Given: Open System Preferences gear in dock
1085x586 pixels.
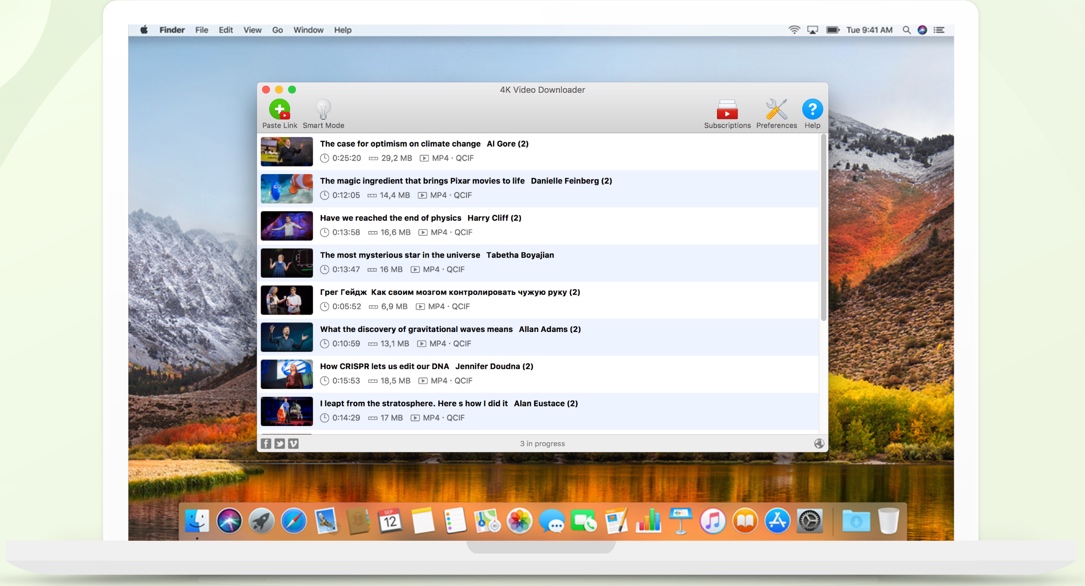Looking at the screenshot, I should 810,521.
